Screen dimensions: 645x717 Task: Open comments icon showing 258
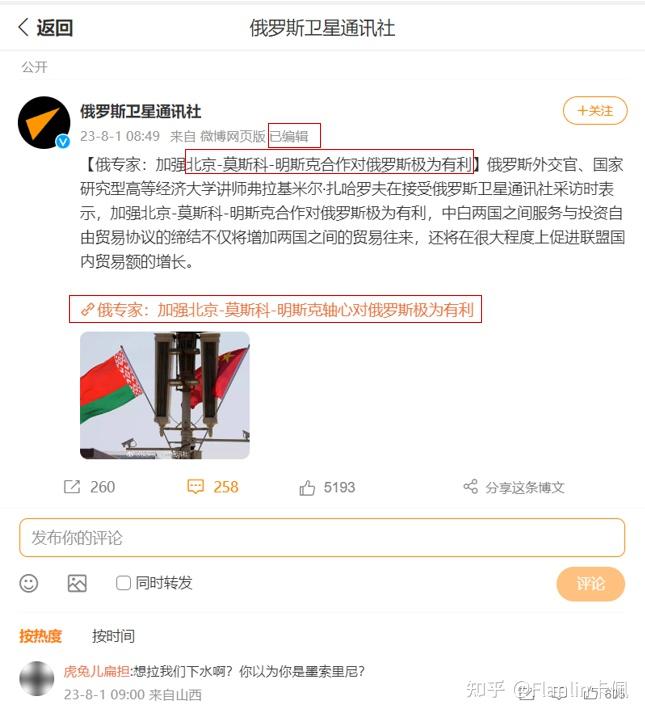pos(196,487)
